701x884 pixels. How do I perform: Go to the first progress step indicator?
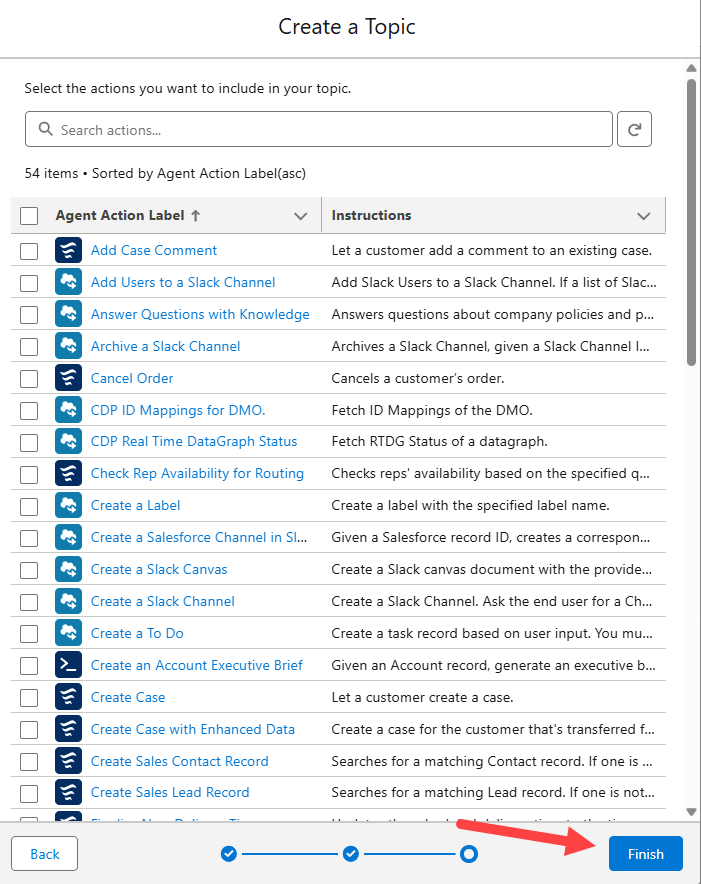[228, 854]
